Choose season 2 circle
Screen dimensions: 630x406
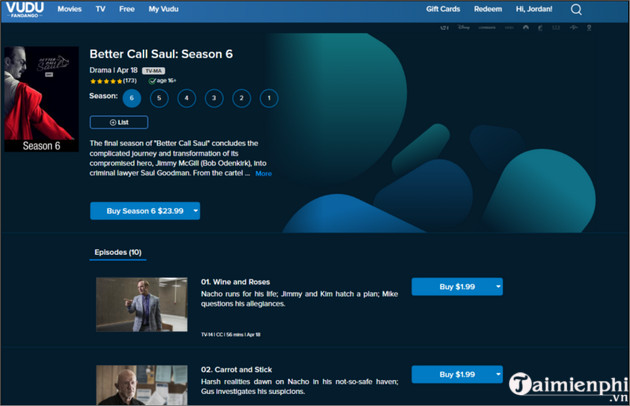[241, 98]
